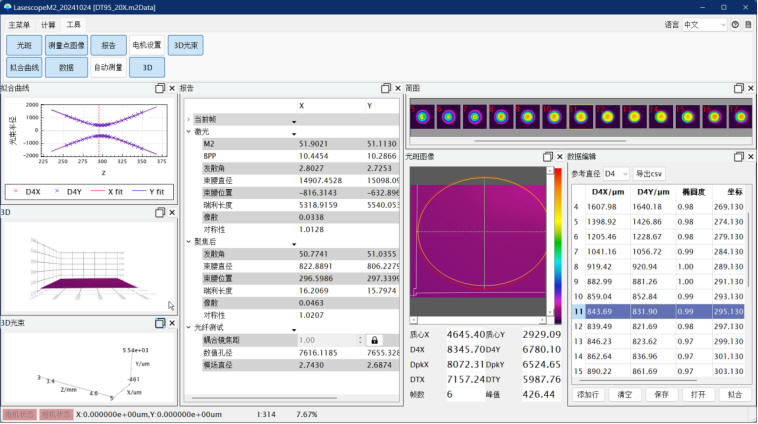Close the 报告 panel
Screen dimensions: 758x424
click(x=398, y=88)
